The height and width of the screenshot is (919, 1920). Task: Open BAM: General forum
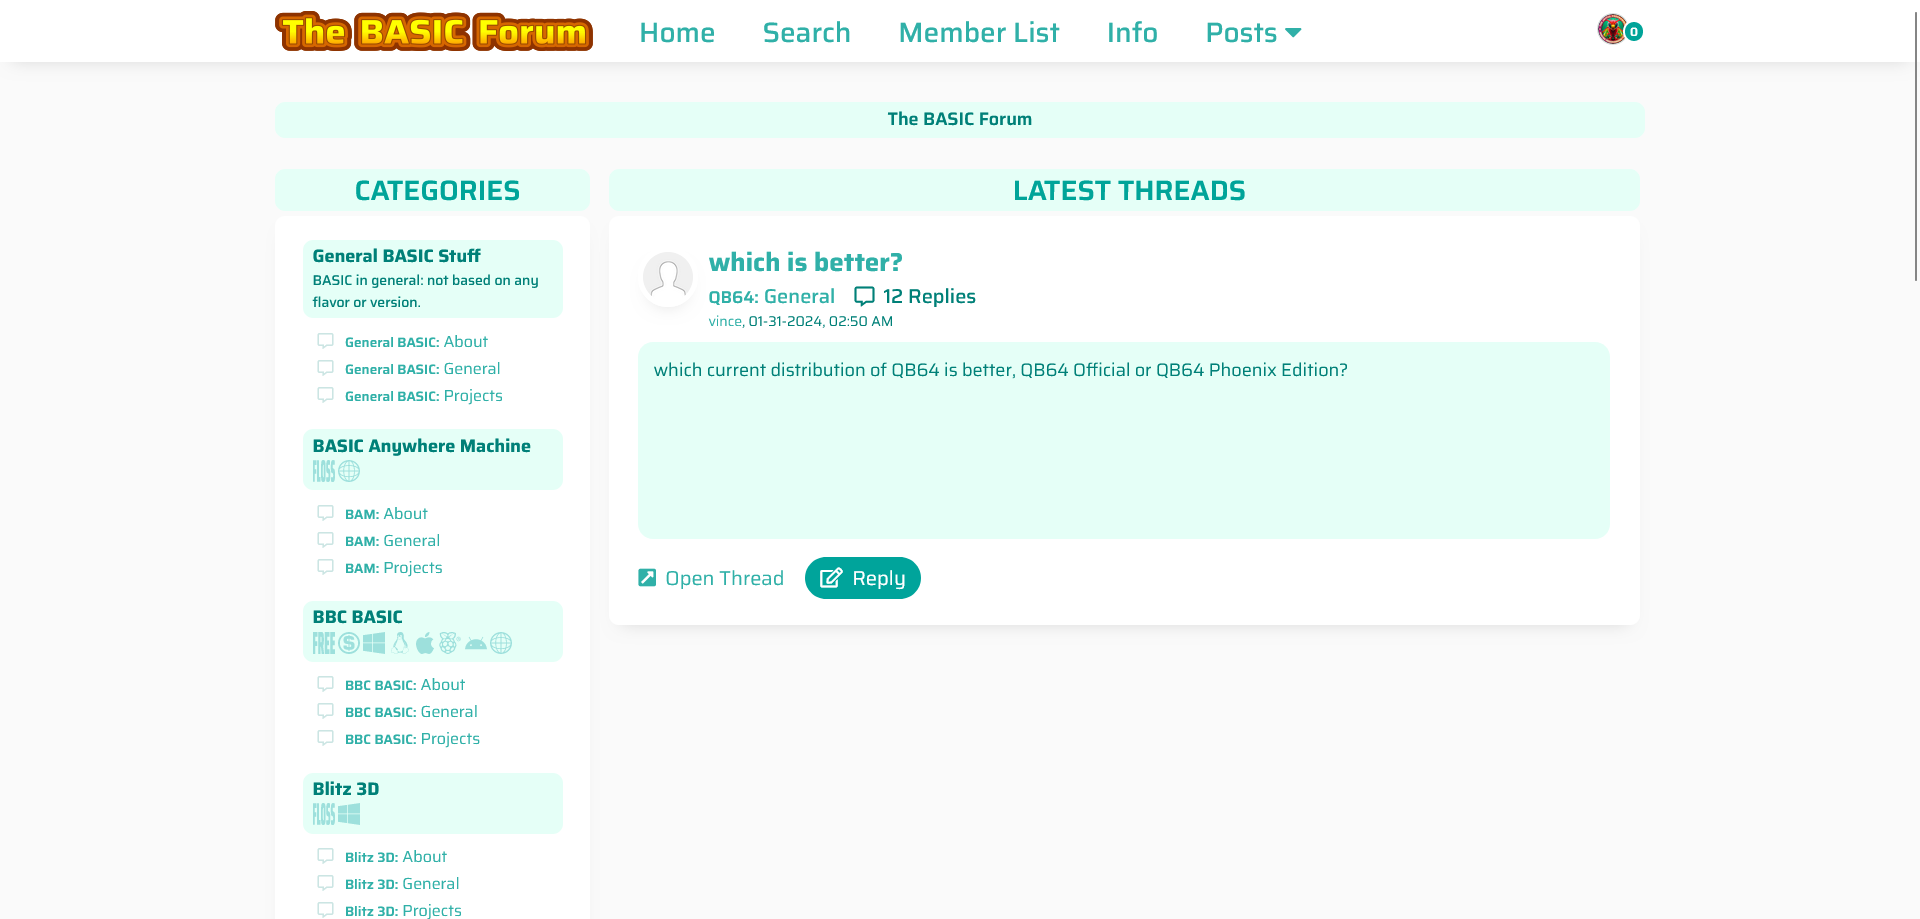click(x=392, y=541)
